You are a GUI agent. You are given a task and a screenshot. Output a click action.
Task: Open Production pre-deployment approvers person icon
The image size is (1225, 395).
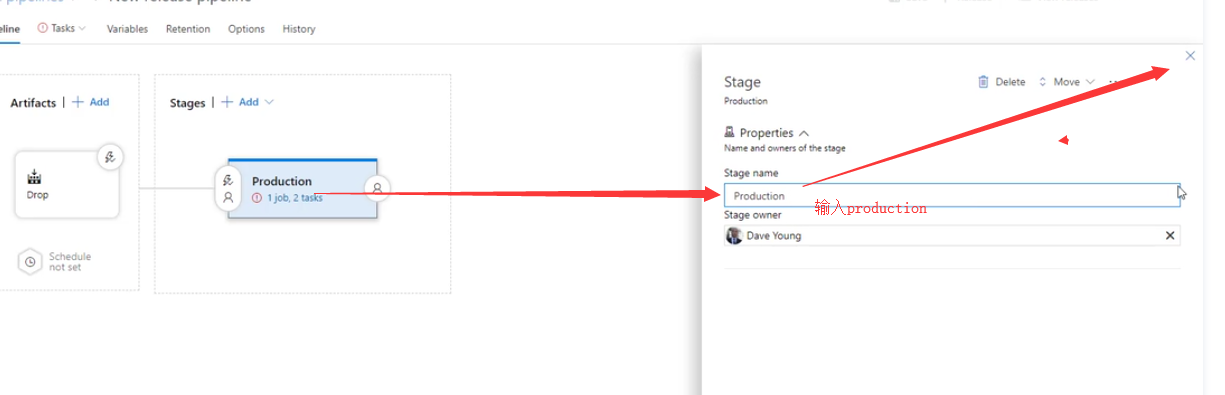coord(228,198)
